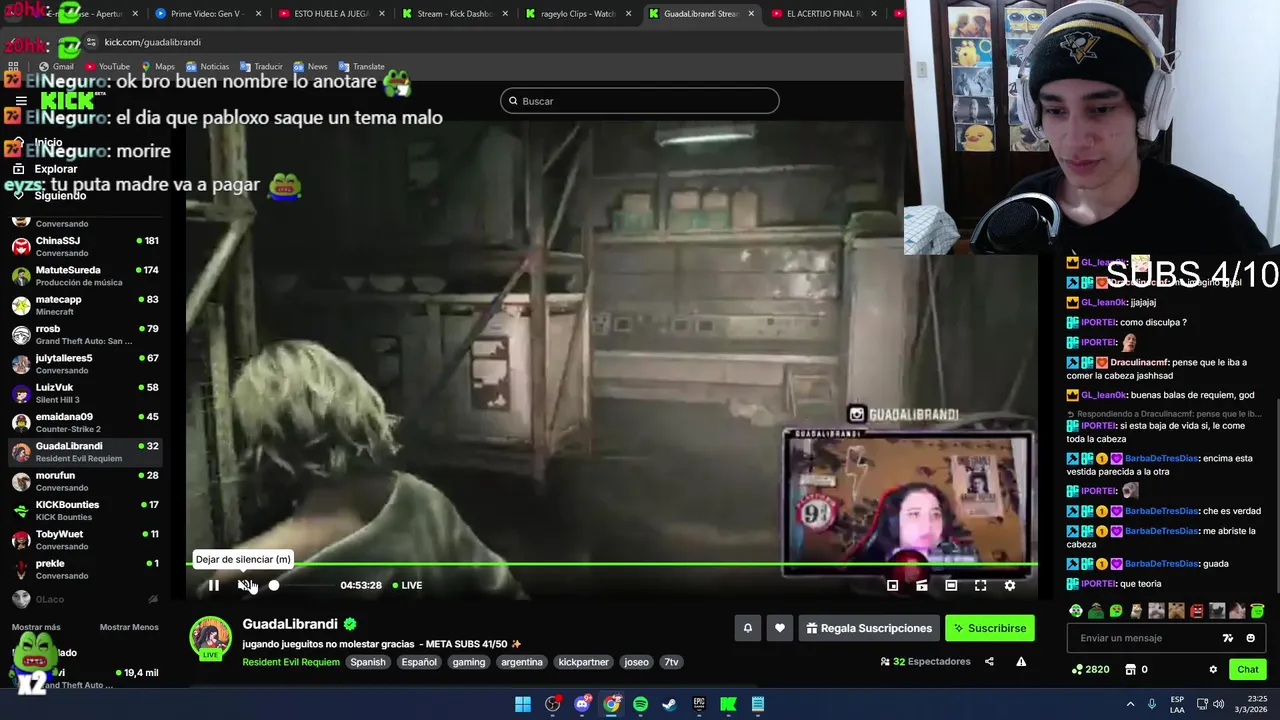Open GuadaLibrandi channel avatar
This screenshot has height=720, width=1280.
[210, 638]
